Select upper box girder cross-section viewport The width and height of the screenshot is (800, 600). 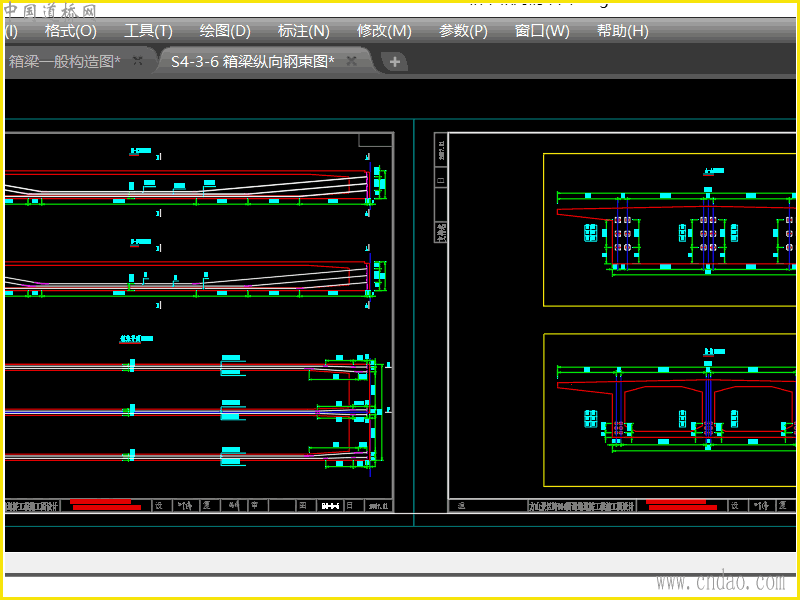click(x=669, y=230)
